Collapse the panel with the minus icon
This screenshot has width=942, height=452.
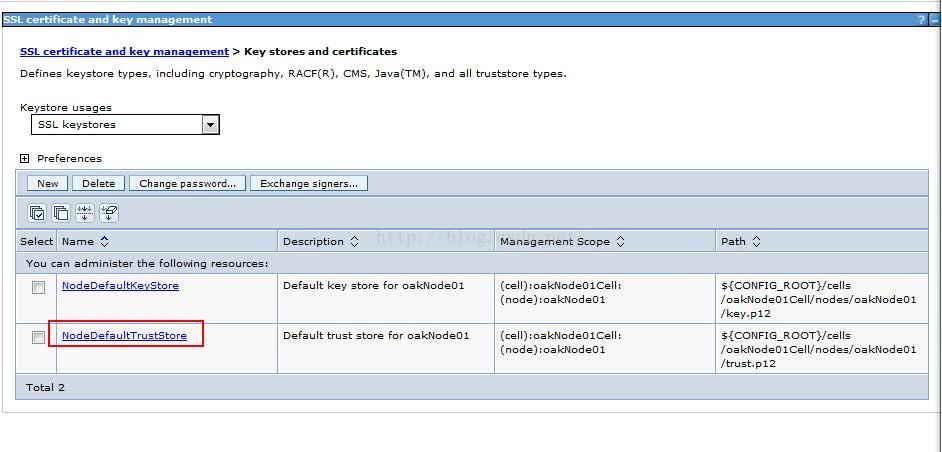coord(933,19)
